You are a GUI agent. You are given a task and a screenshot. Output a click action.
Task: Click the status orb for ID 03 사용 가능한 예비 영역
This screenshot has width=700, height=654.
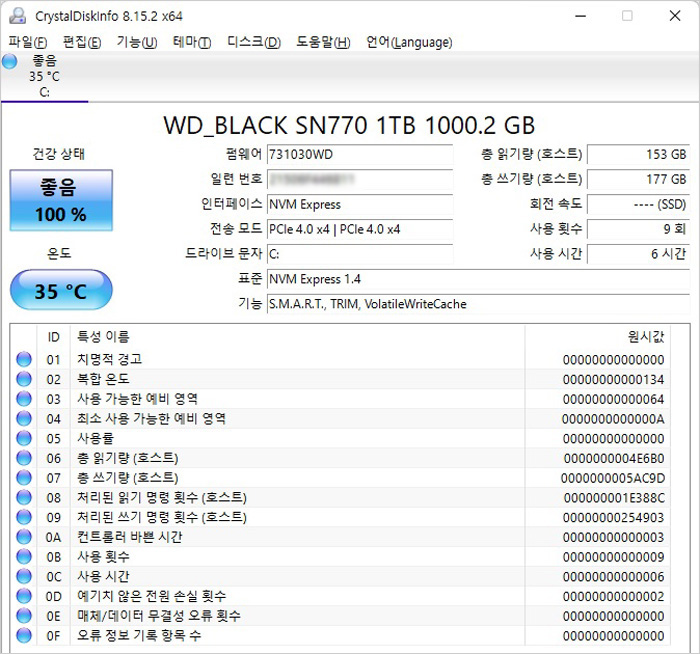point(24,399)
